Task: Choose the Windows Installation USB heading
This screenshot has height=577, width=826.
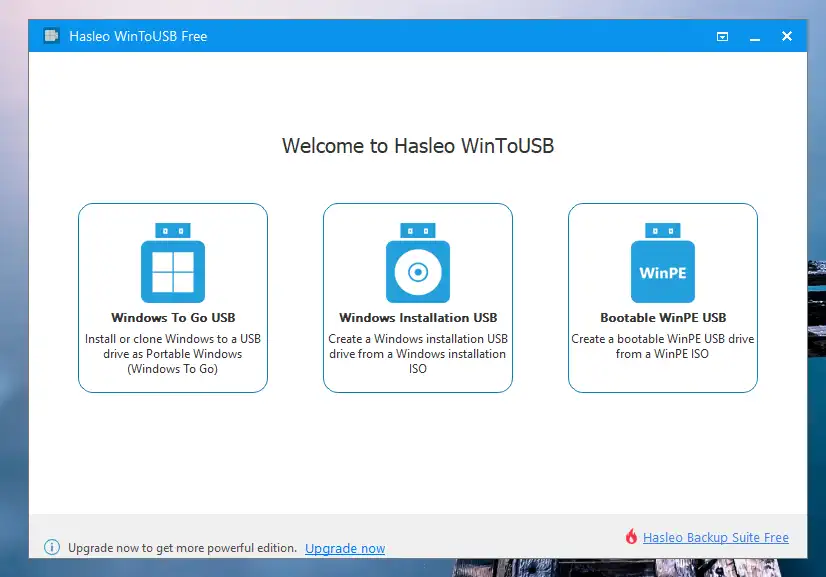Action: (418, 318)
